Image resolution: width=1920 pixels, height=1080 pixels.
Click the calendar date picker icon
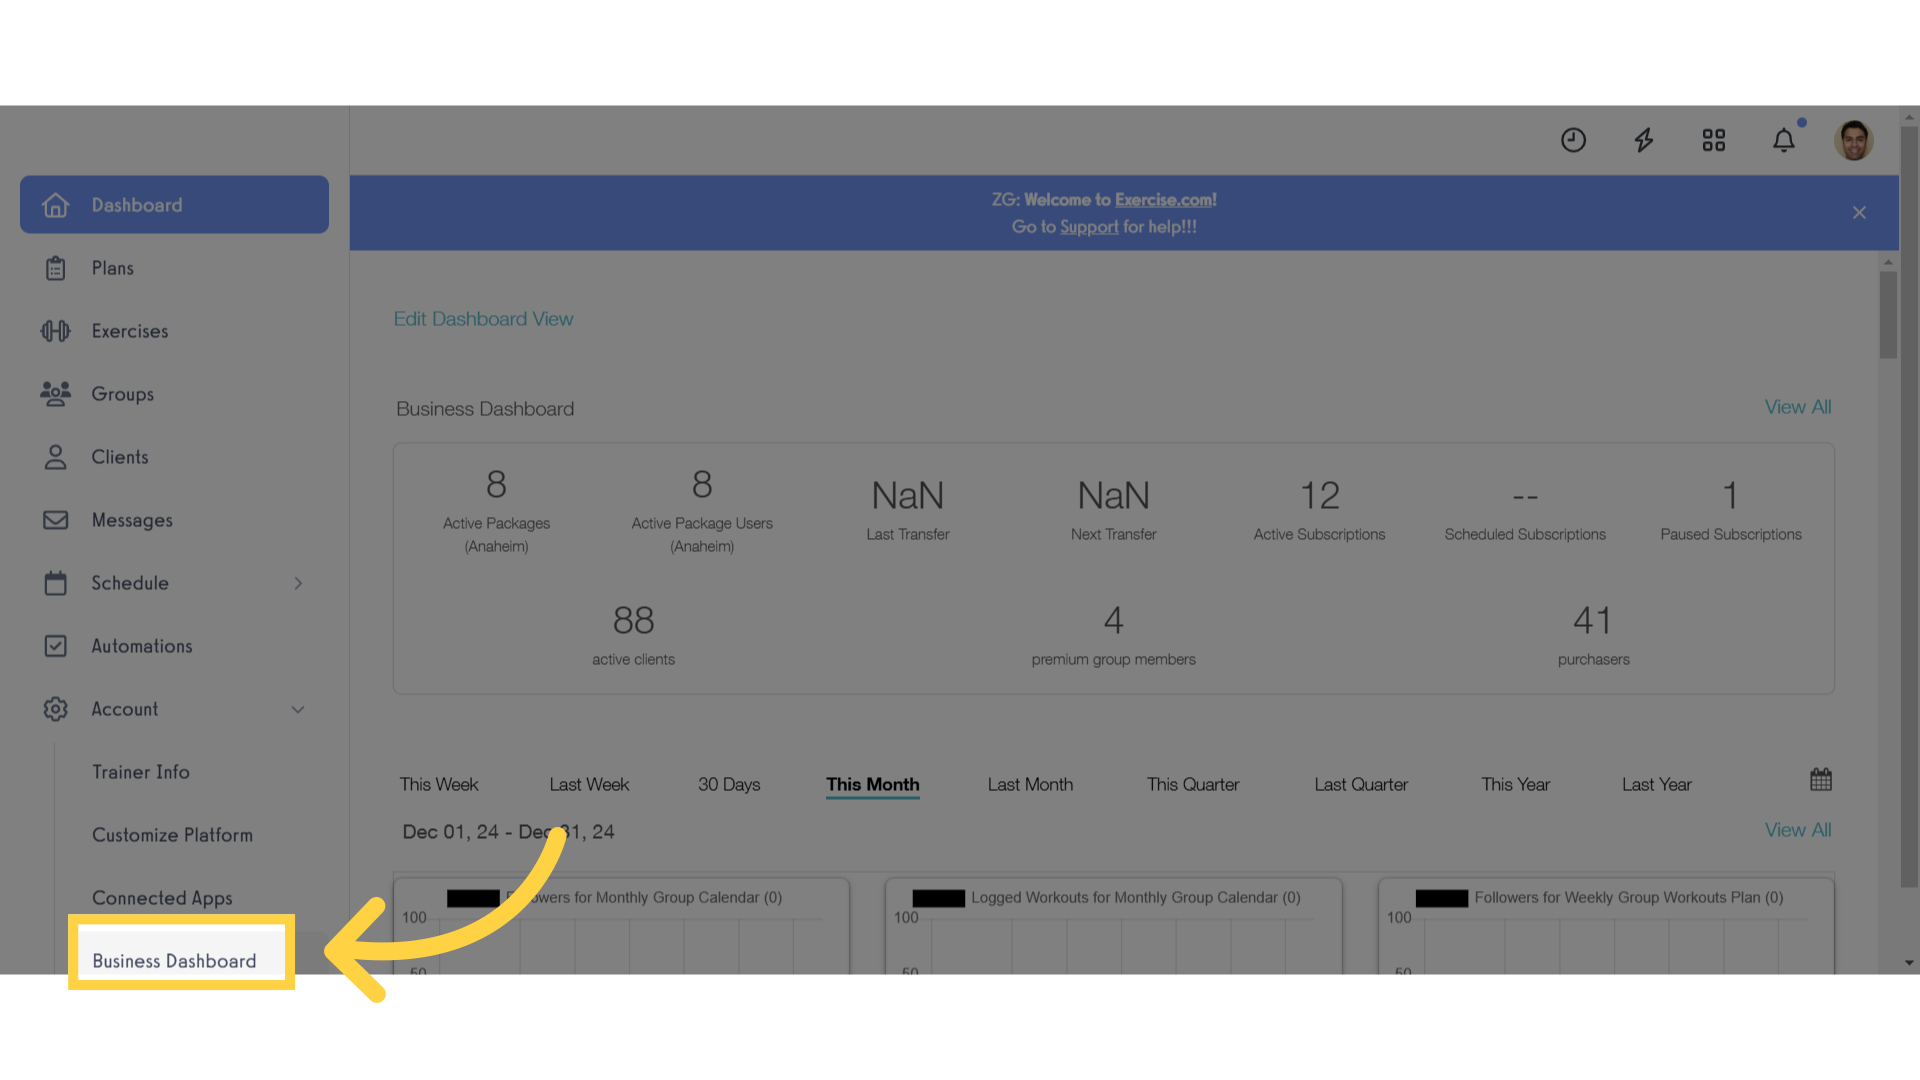click(1821, 779)
